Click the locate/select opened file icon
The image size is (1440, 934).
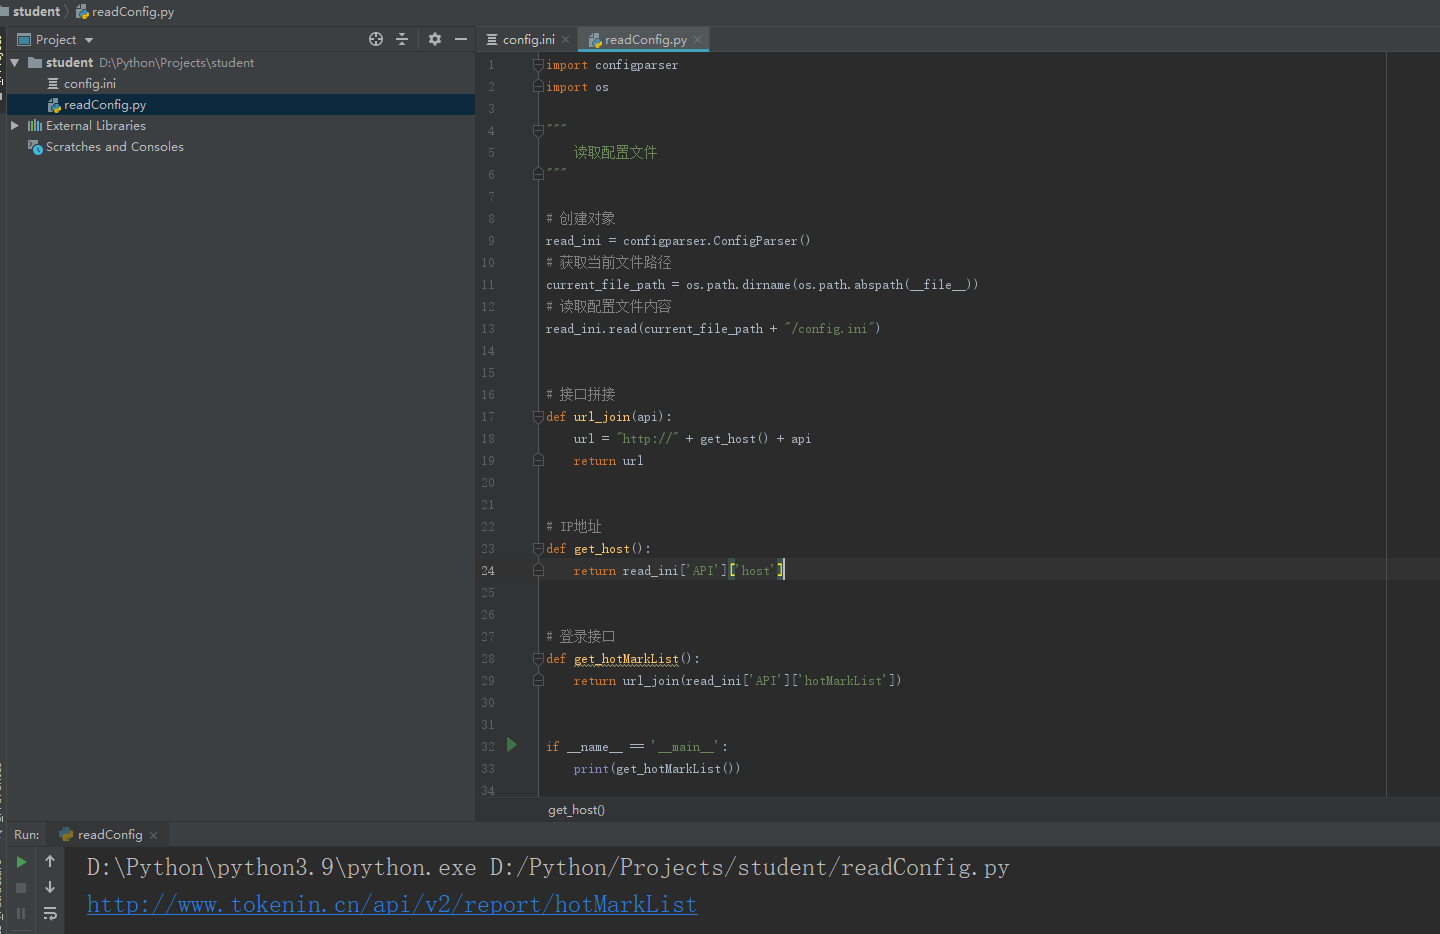[376, 39]
